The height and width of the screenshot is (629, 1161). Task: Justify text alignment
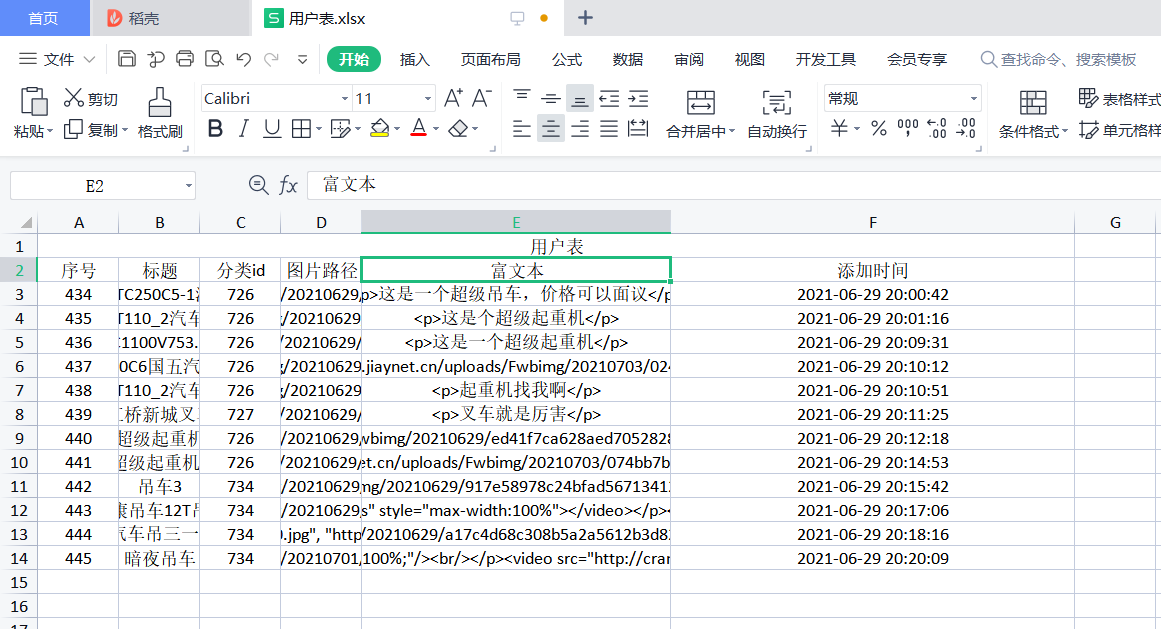(x=609, y=129)
